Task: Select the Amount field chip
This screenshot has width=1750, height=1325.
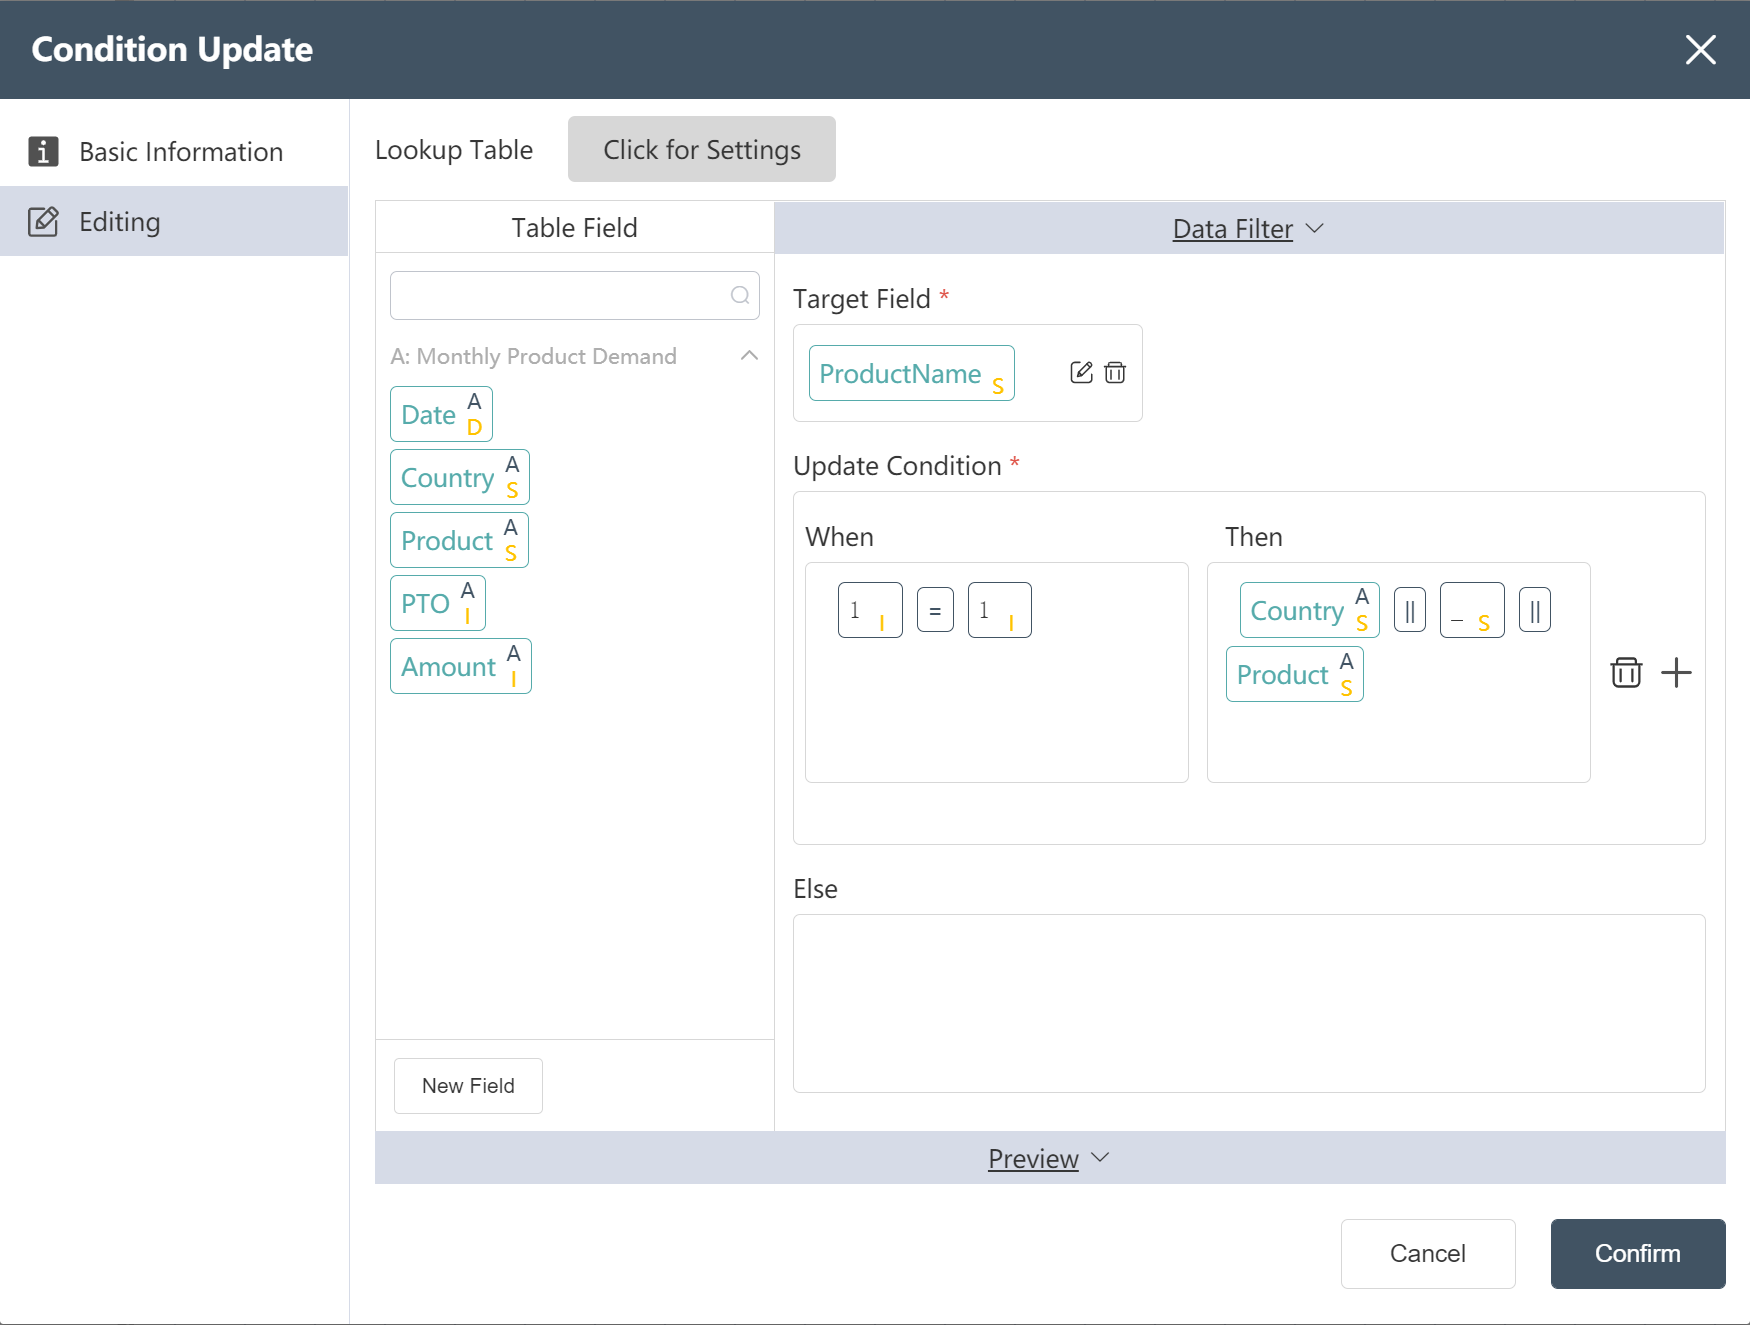Action: coord(460,666)
